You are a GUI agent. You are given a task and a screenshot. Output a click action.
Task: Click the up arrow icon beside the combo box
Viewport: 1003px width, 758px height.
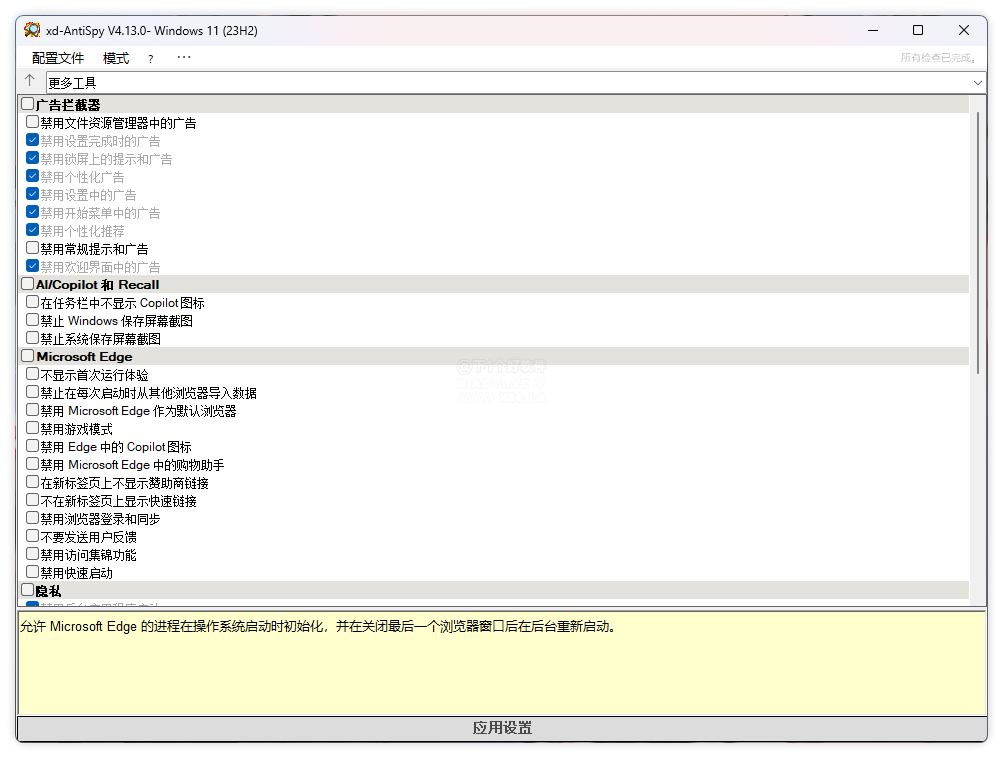[x=29, y=81]
